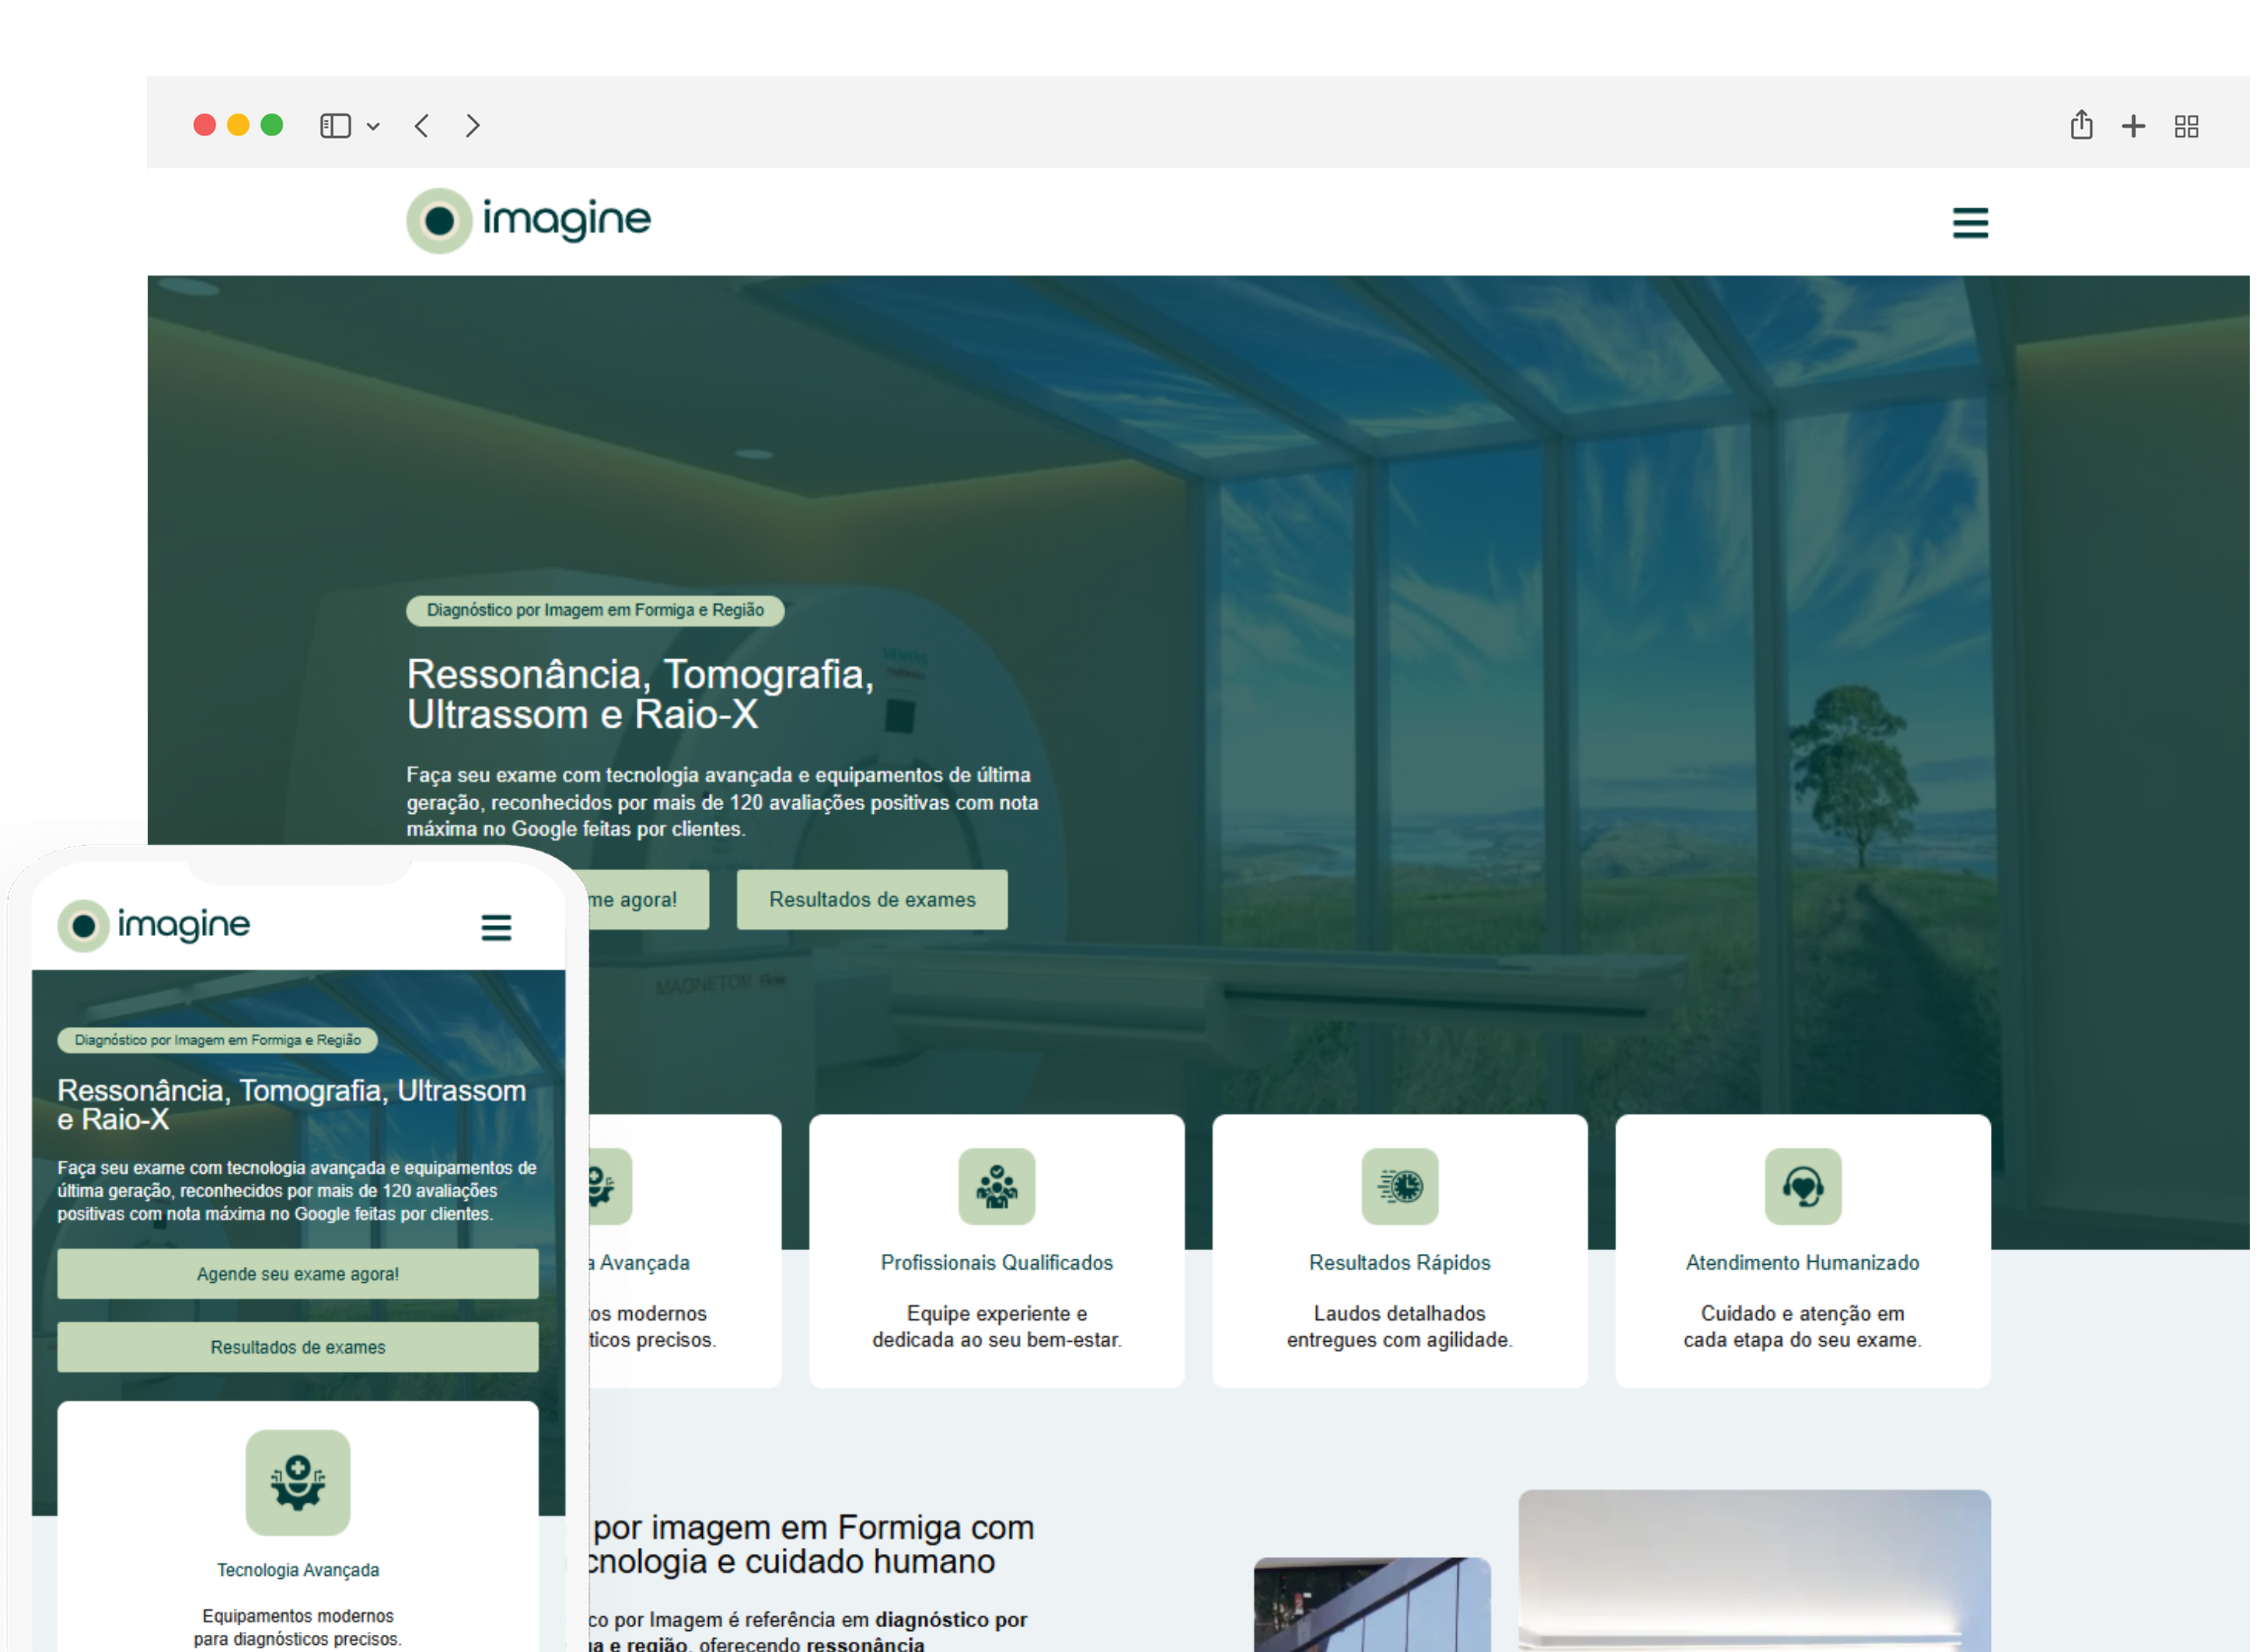Click the browser share icon
Viewport: 2256px width, 1652px height.
[2081, 126]
